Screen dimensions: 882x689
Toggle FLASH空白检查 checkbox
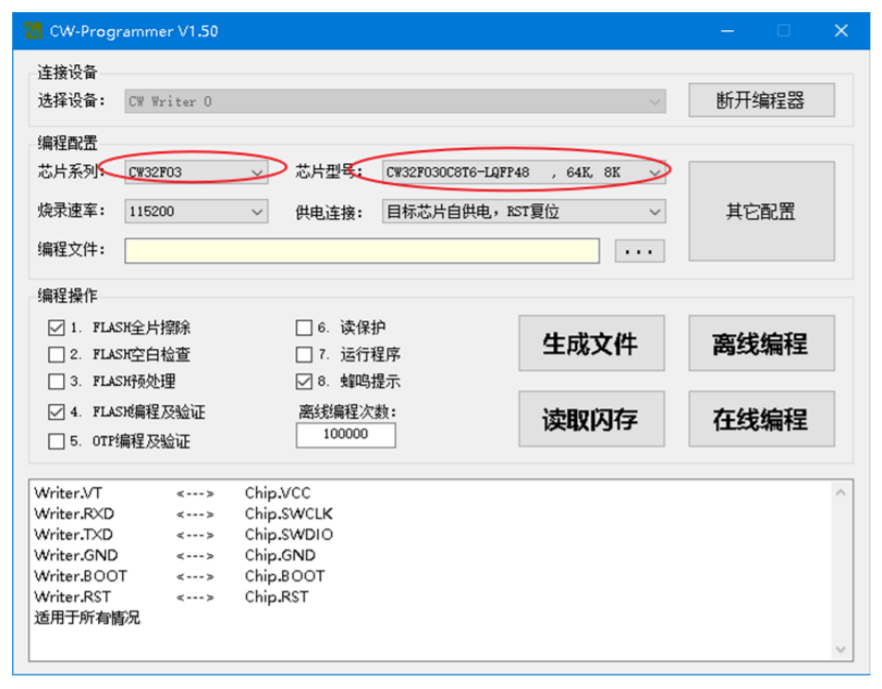pyautogui.click(x=56, y=354)
